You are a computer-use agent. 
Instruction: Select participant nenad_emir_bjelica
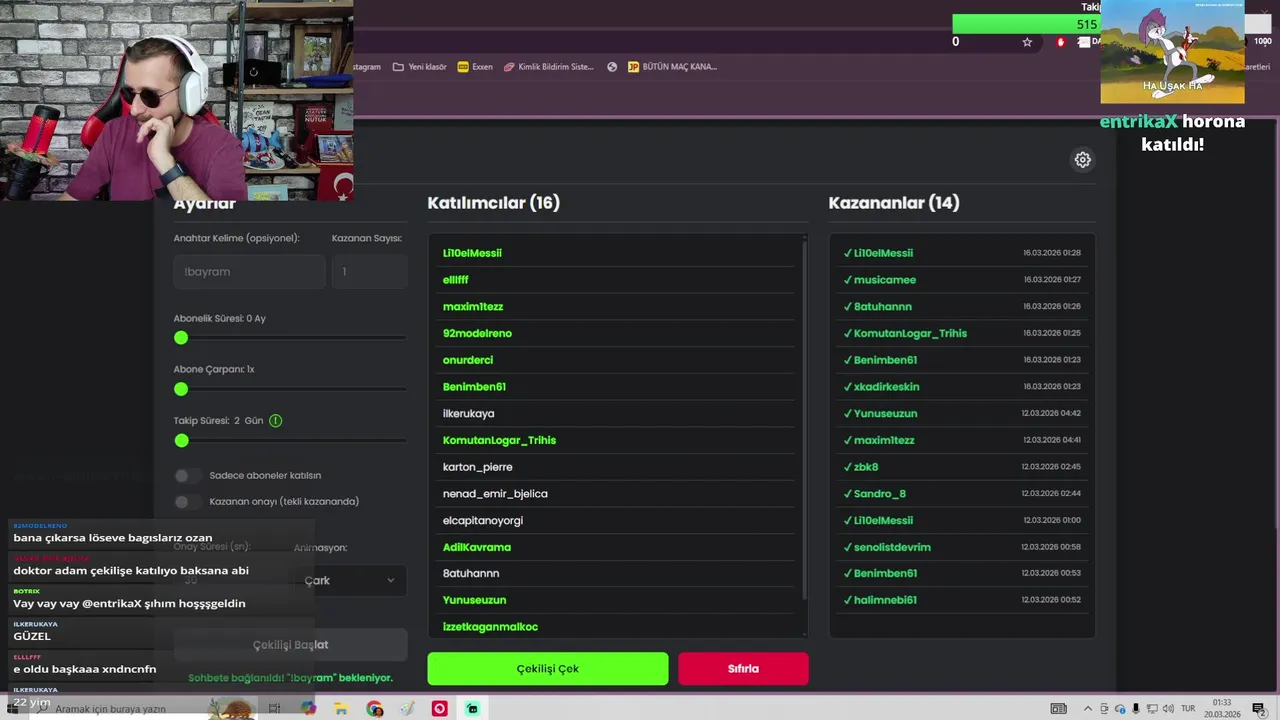click(495, 494)
